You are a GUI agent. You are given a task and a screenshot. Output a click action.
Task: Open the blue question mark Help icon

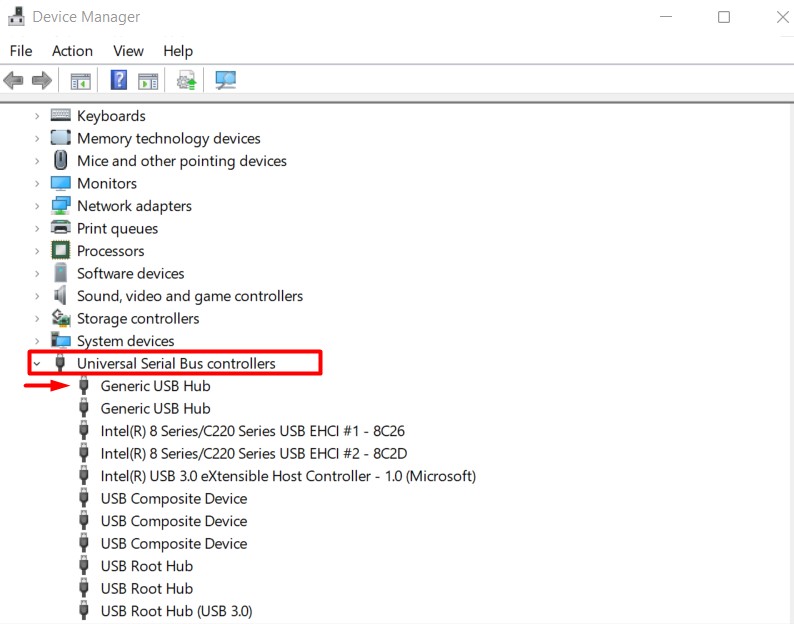tap(119, 80)
